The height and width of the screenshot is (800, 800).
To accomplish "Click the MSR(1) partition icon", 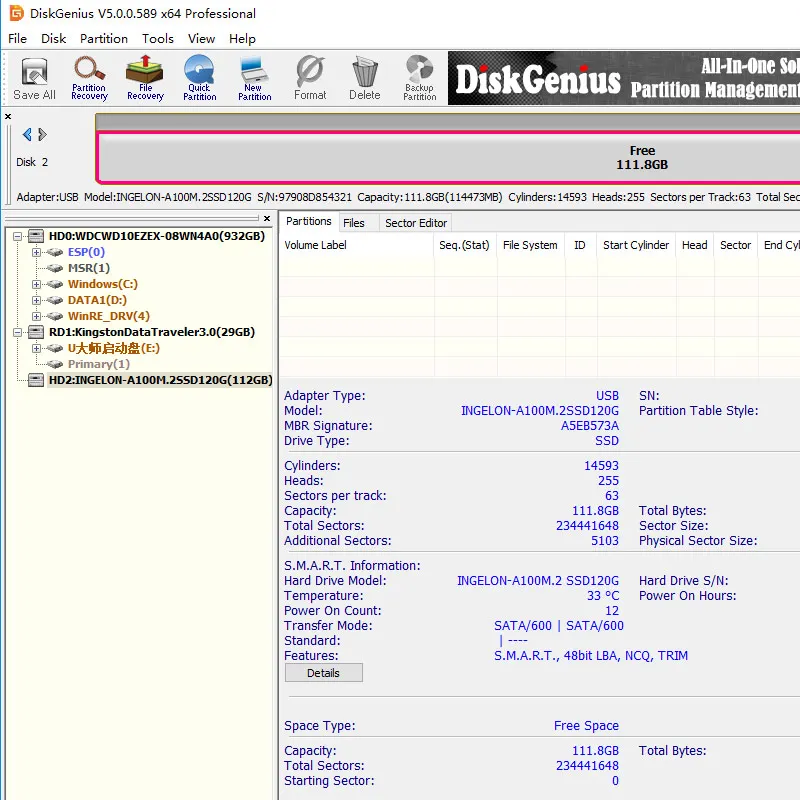I will point(55,268).
